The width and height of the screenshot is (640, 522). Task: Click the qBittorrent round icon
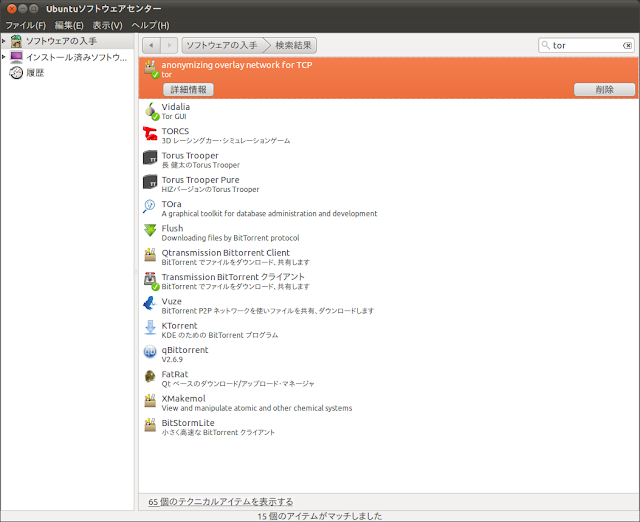pos(150,352)
